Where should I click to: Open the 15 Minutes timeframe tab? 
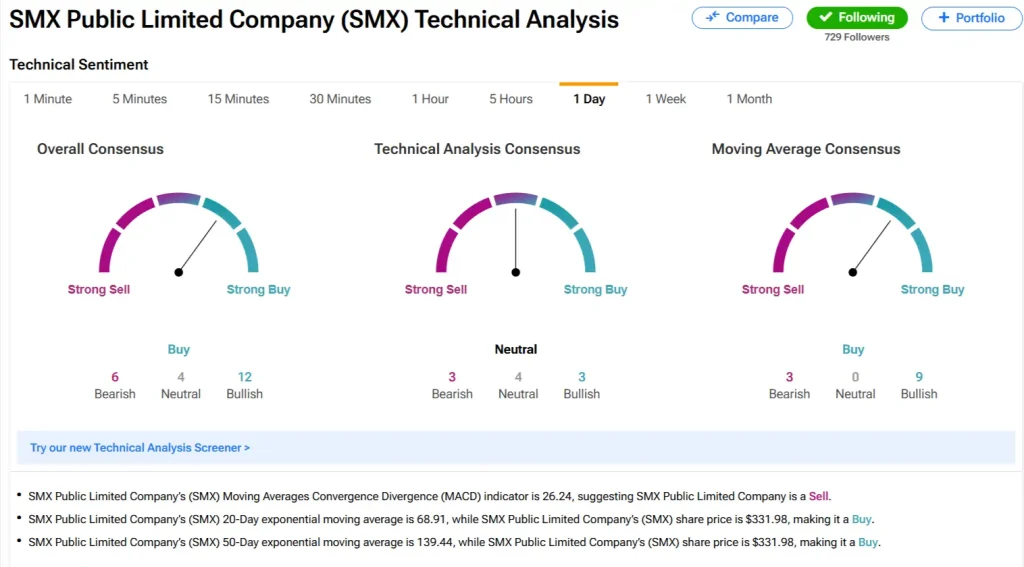tap(238, 99)
